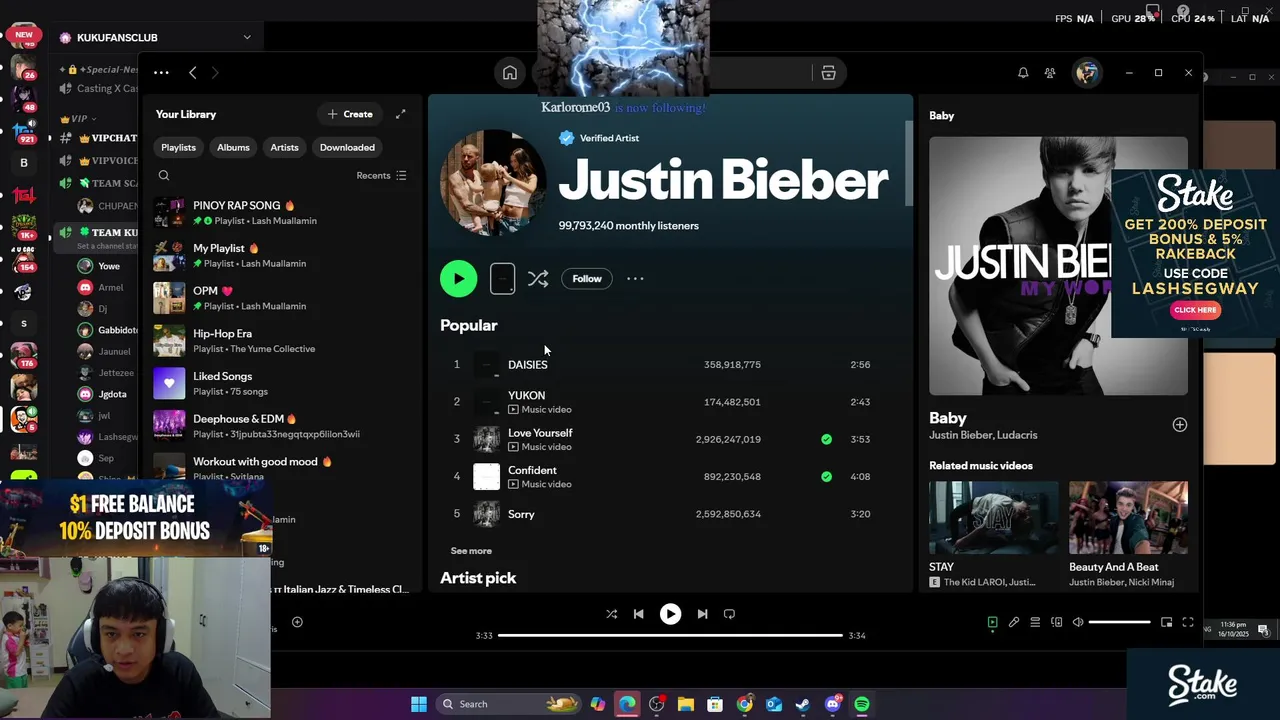Expand the KUKUFANSCLUB server dropdown in Discord
The height and width of the screenshot is (720, 1280).
click(247, 37)
